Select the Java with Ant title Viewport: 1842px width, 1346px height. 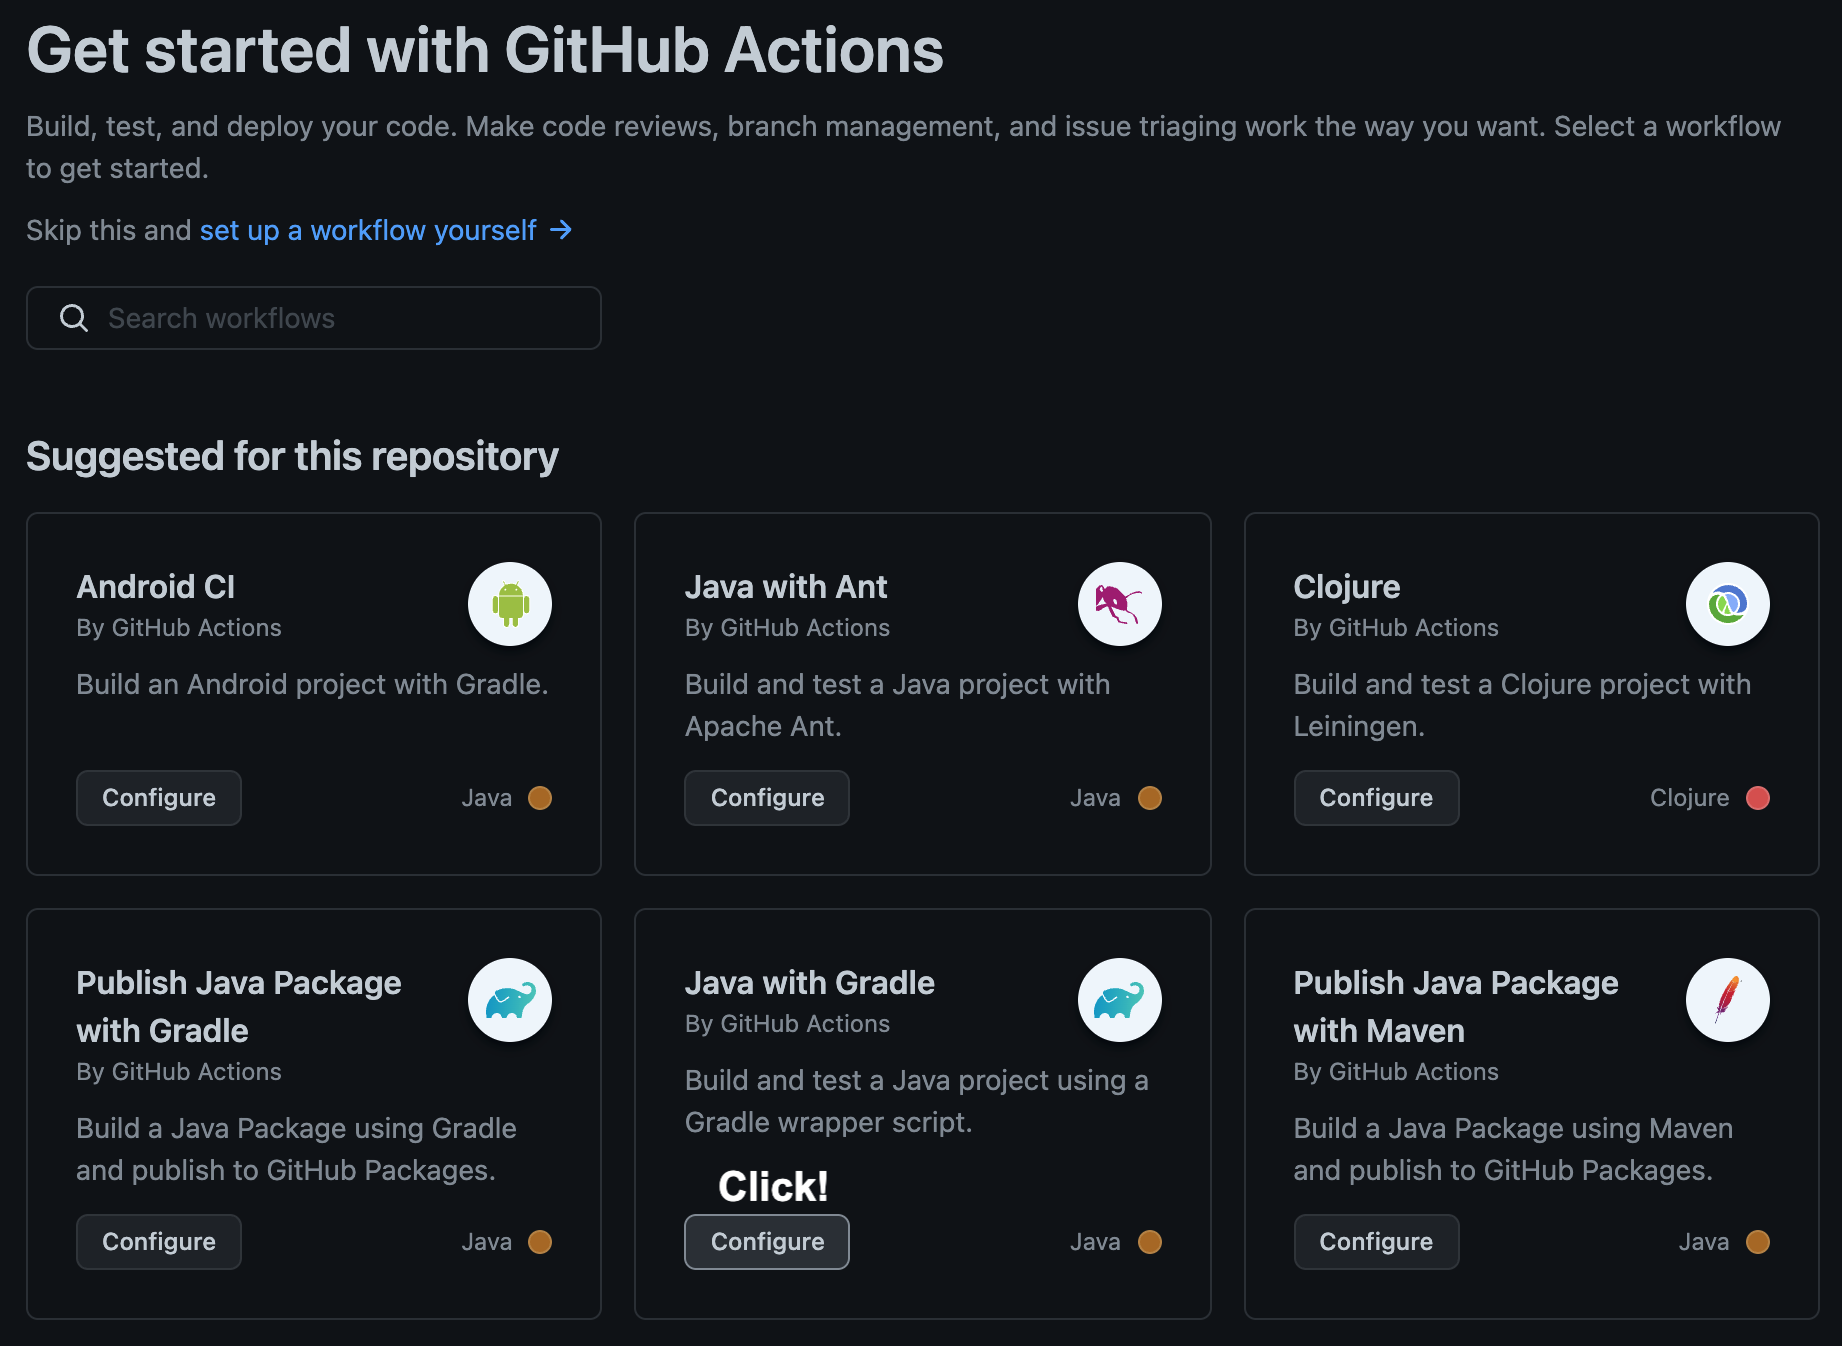tap(786, 587)
